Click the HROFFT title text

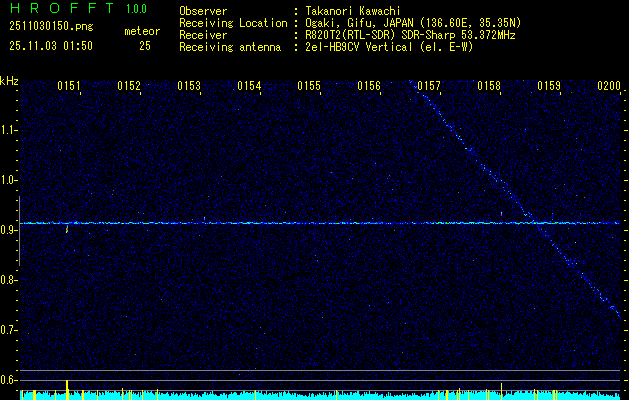(x=62, y=8)
